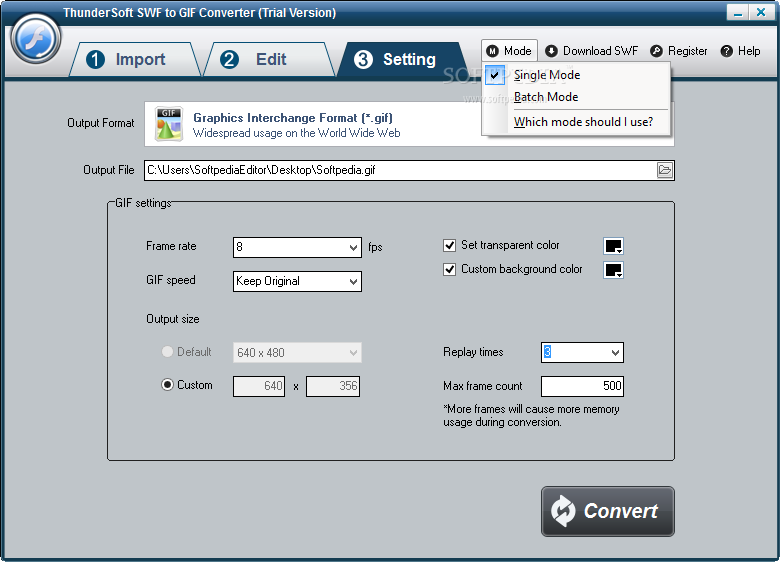The width and height of the screenshot is (780, 562).
Task: Click the GIF format image icon
Action: (x=169, y=124)
